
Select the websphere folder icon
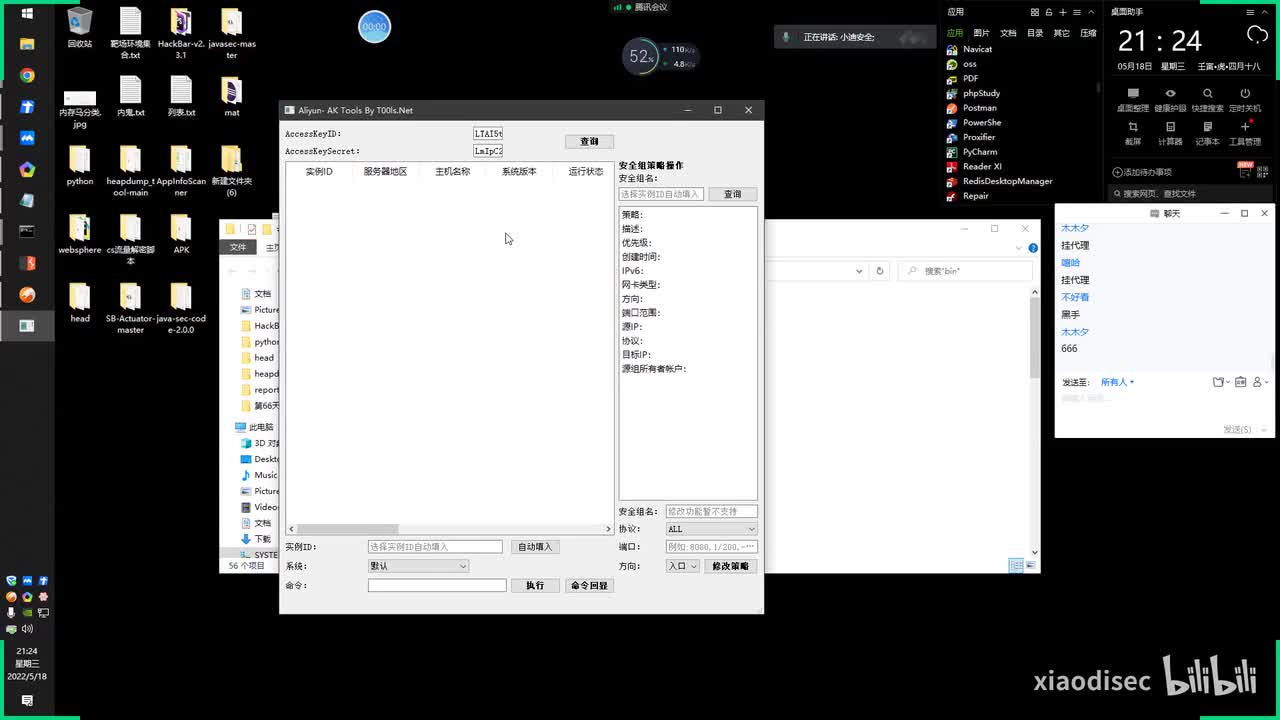pyautogui.click(x=80, y=234)
